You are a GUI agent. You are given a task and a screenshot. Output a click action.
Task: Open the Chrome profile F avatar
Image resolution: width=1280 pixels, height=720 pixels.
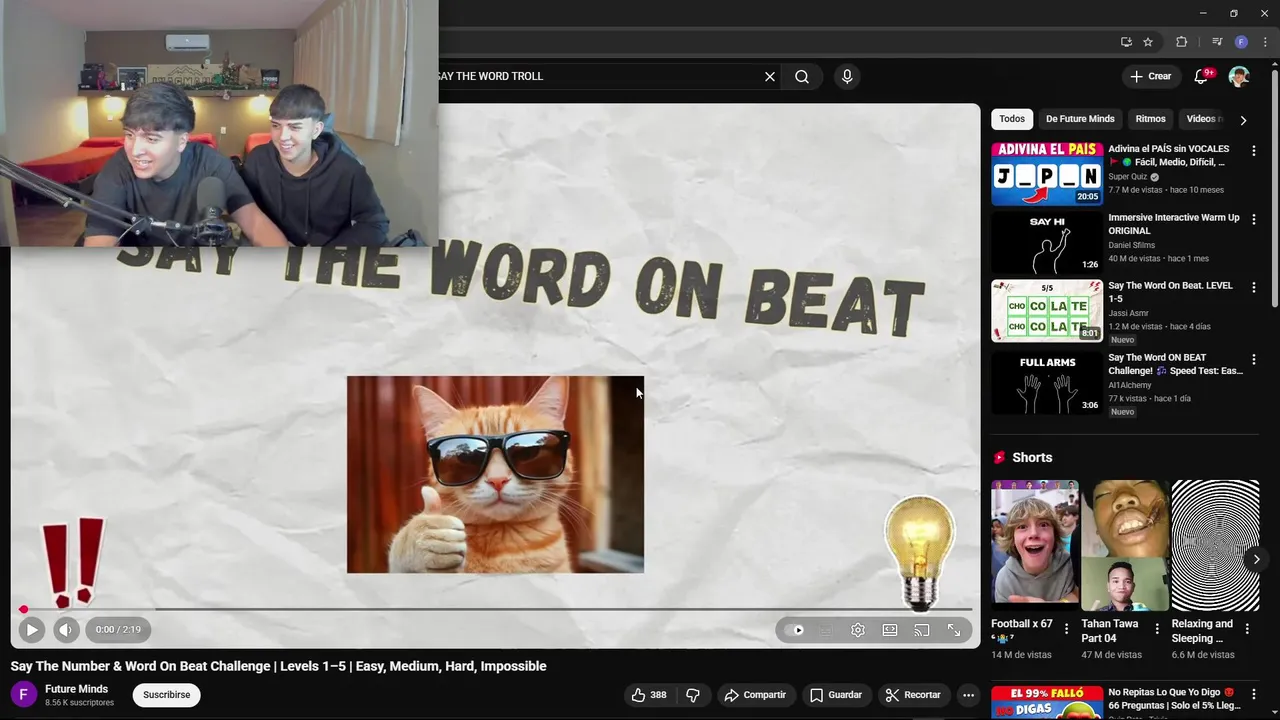coord(1241,42)
